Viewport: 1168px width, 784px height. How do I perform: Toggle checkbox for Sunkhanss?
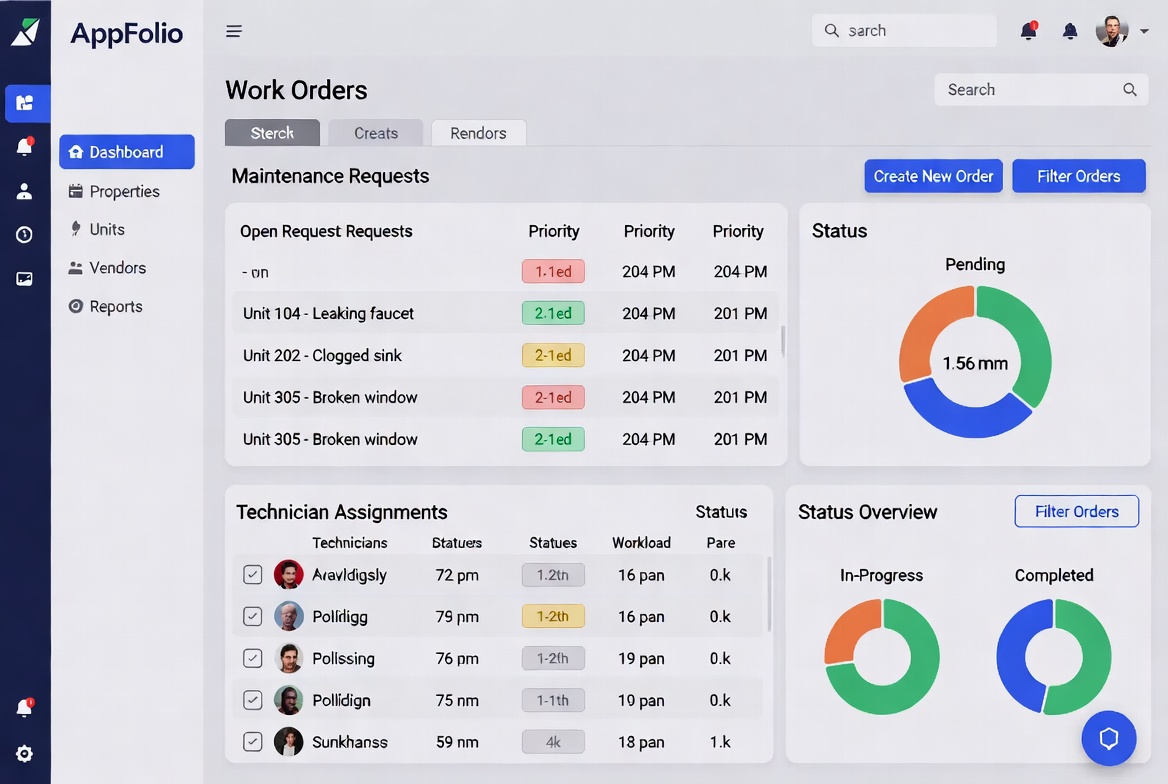253,742
